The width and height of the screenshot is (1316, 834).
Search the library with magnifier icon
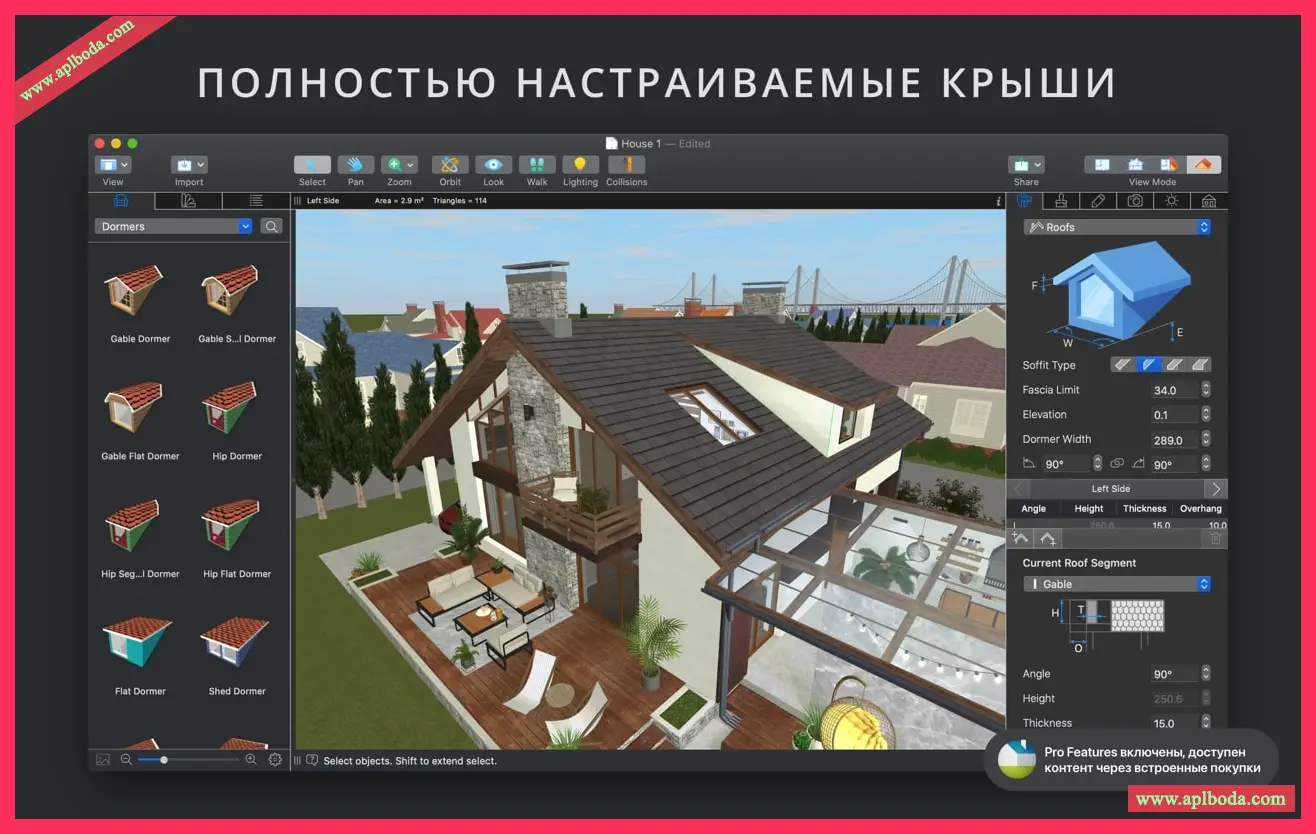[x=271, y=227]
